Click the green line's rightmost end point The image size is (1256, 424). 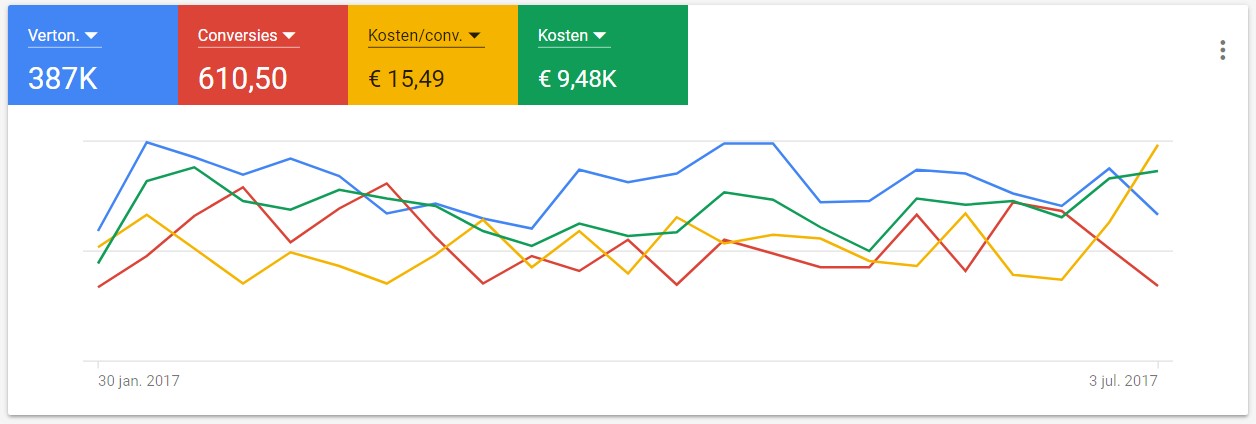[1158, 171]
